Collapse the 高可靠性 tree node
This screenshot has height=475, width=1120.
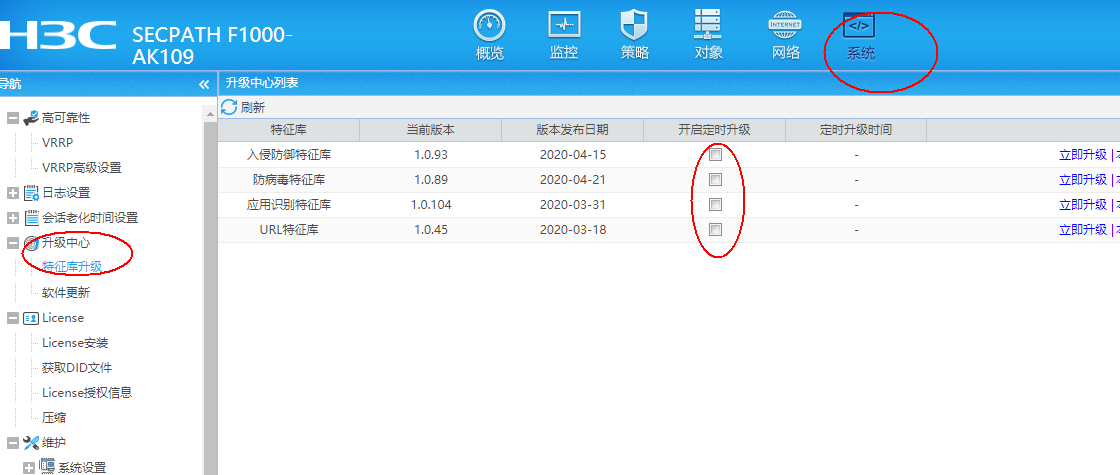tap(12, 118)
